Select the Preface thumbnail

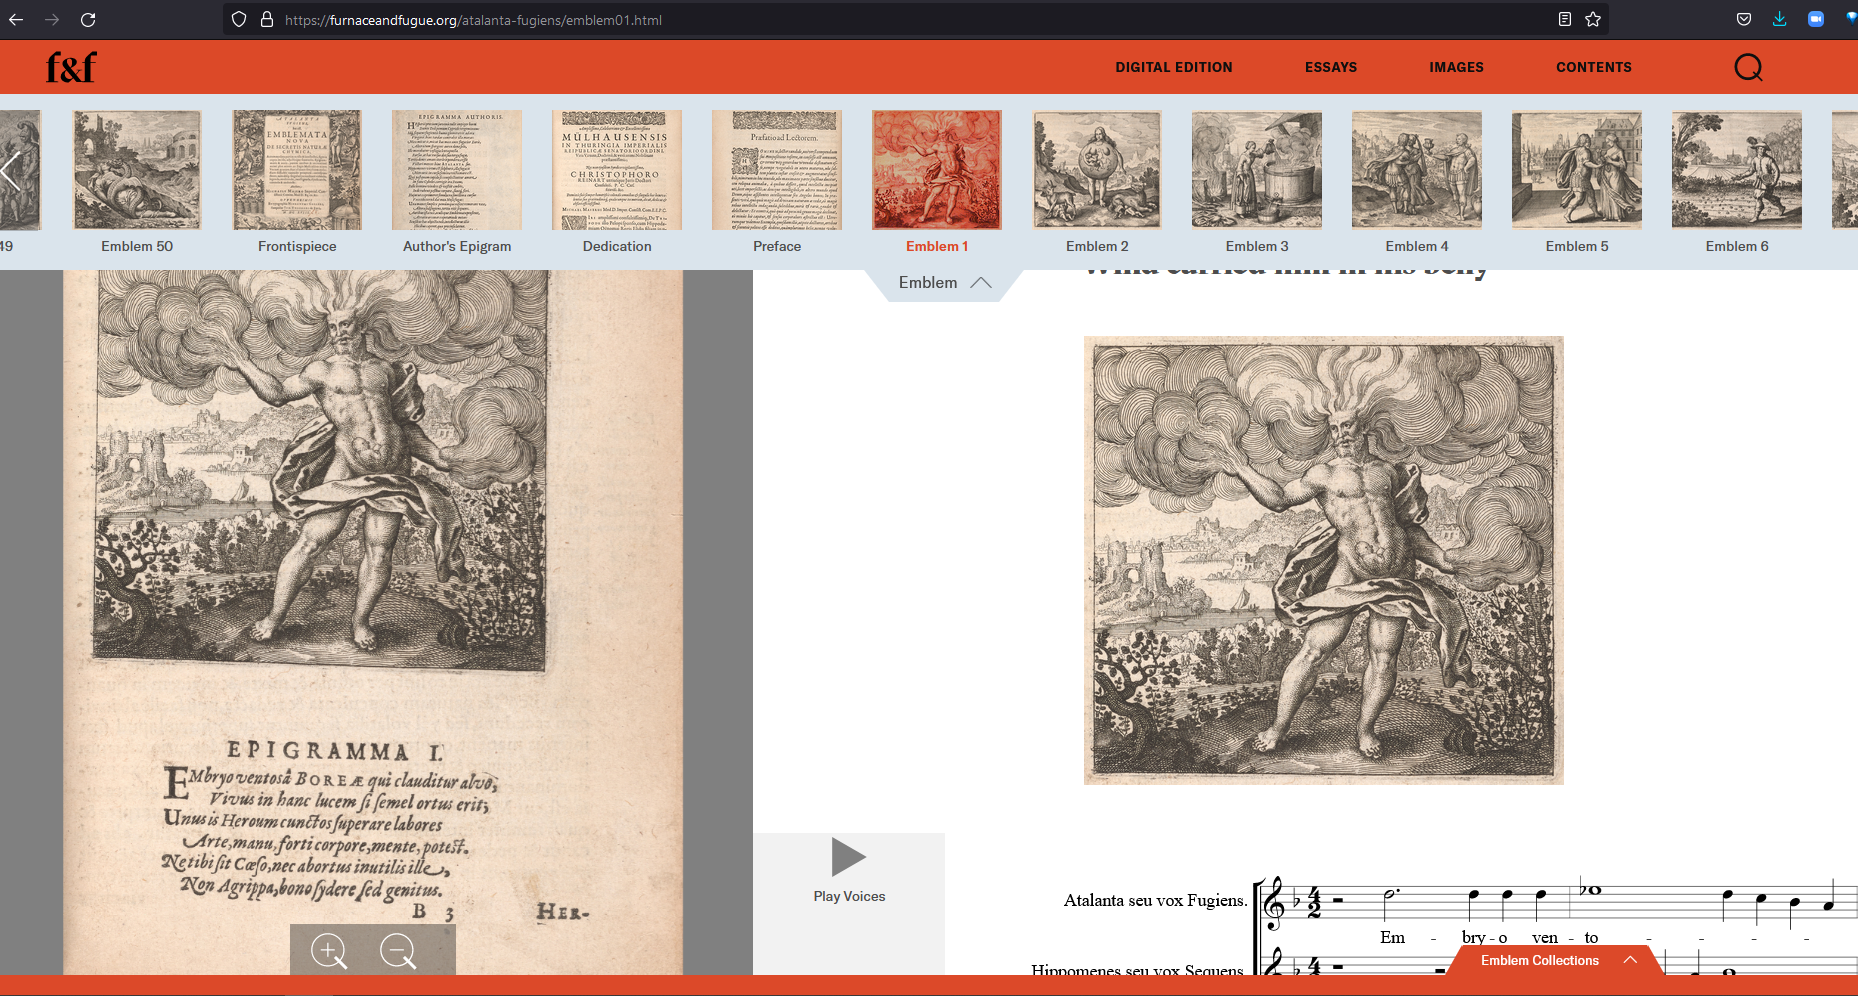pyautogui.click(x=777, y=170)
